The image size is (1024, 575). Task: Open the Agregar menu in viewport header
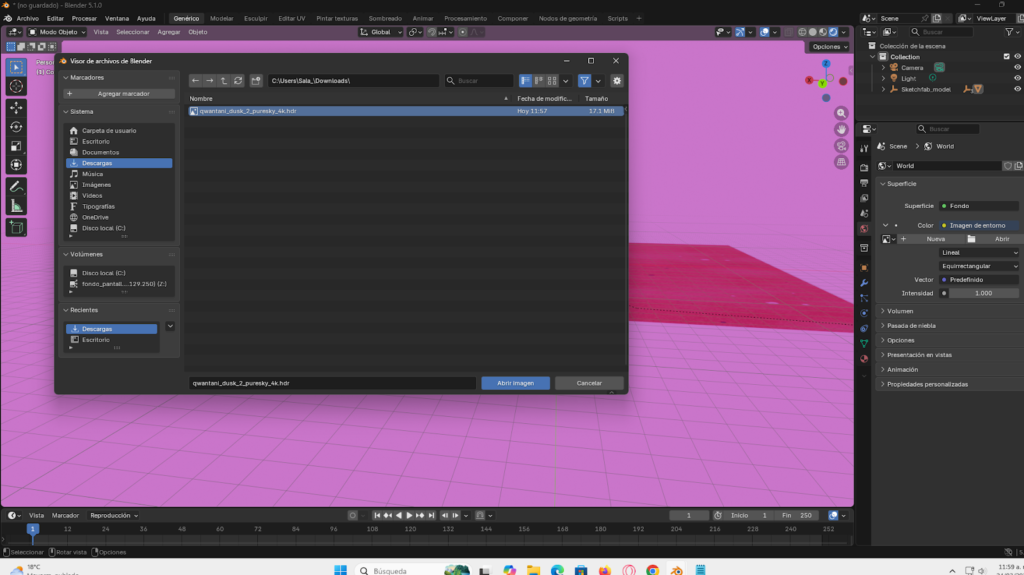coord(168,32)
